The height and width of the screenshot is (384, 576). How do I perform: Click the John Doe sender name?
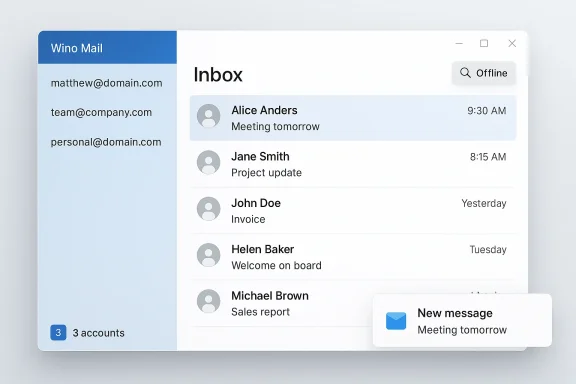tap(256, 203)
